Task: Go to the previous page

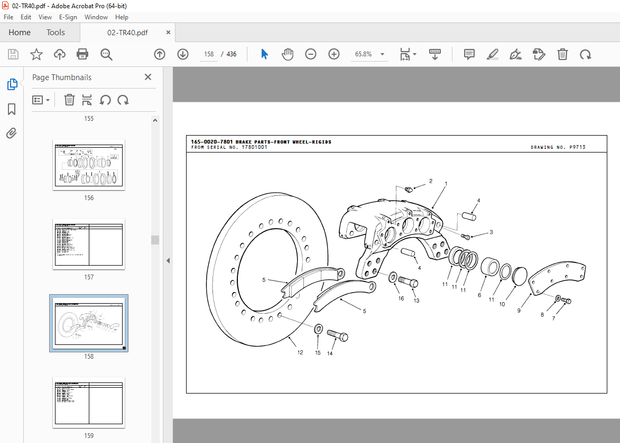Action: click(159, 54)
